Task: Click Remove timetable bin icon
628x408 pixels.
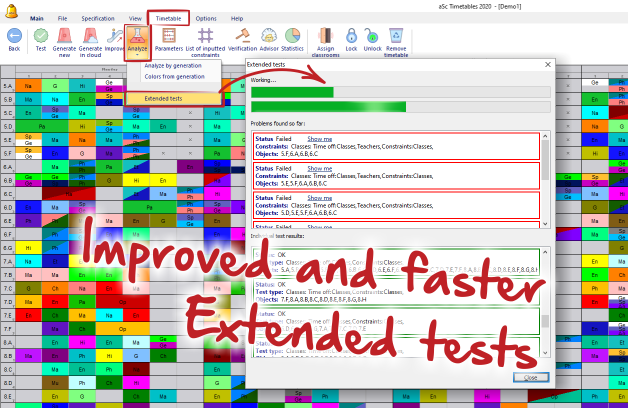Action: point(396,36)
